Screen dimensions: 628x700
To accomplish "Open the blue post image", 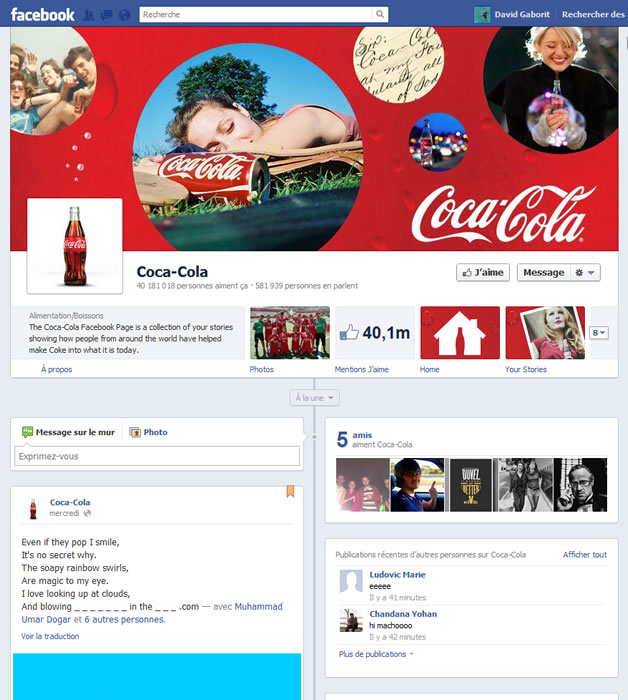I will coord(157,676).
